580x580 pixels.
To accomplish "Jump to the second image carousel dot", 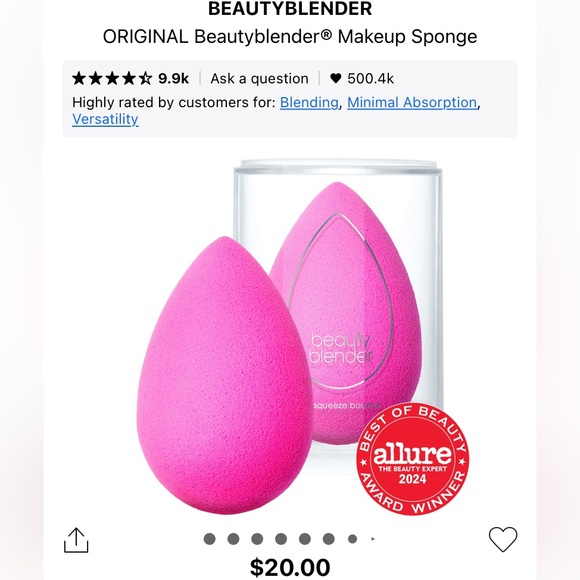I will (x=233, y=539).
